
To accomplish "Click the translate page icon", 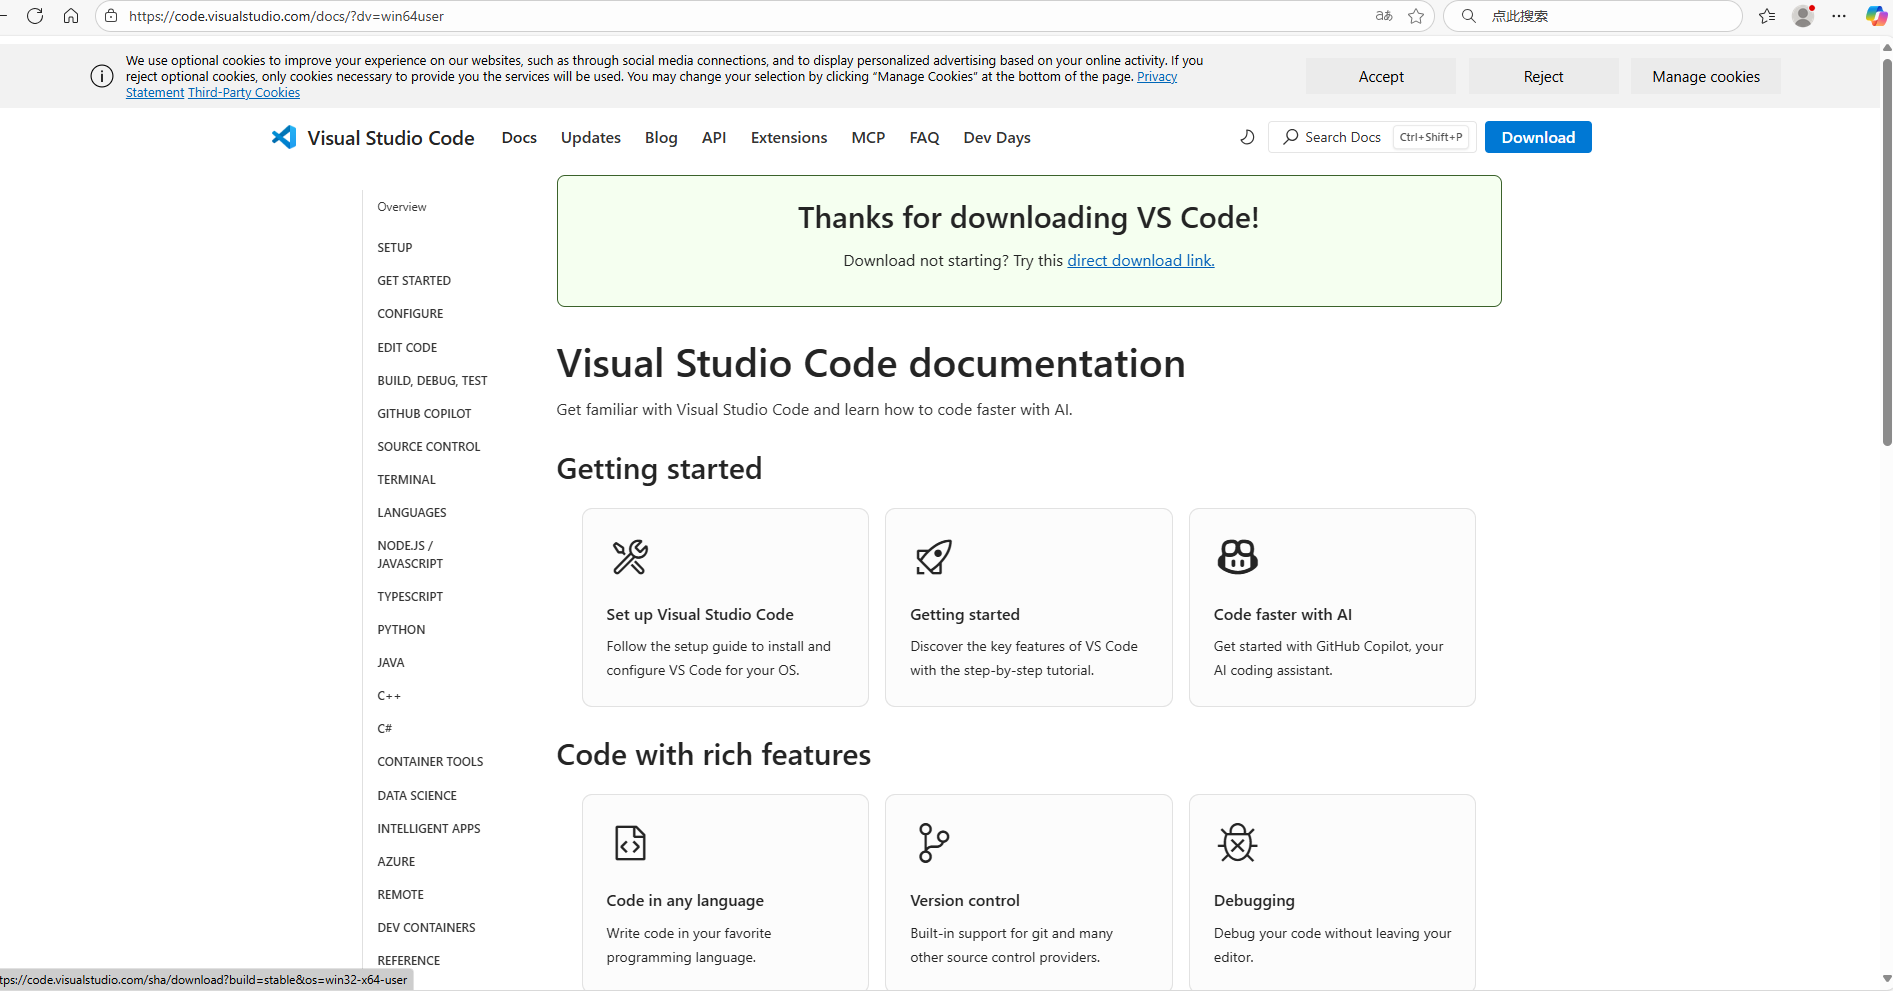I will coord(1384,16).
